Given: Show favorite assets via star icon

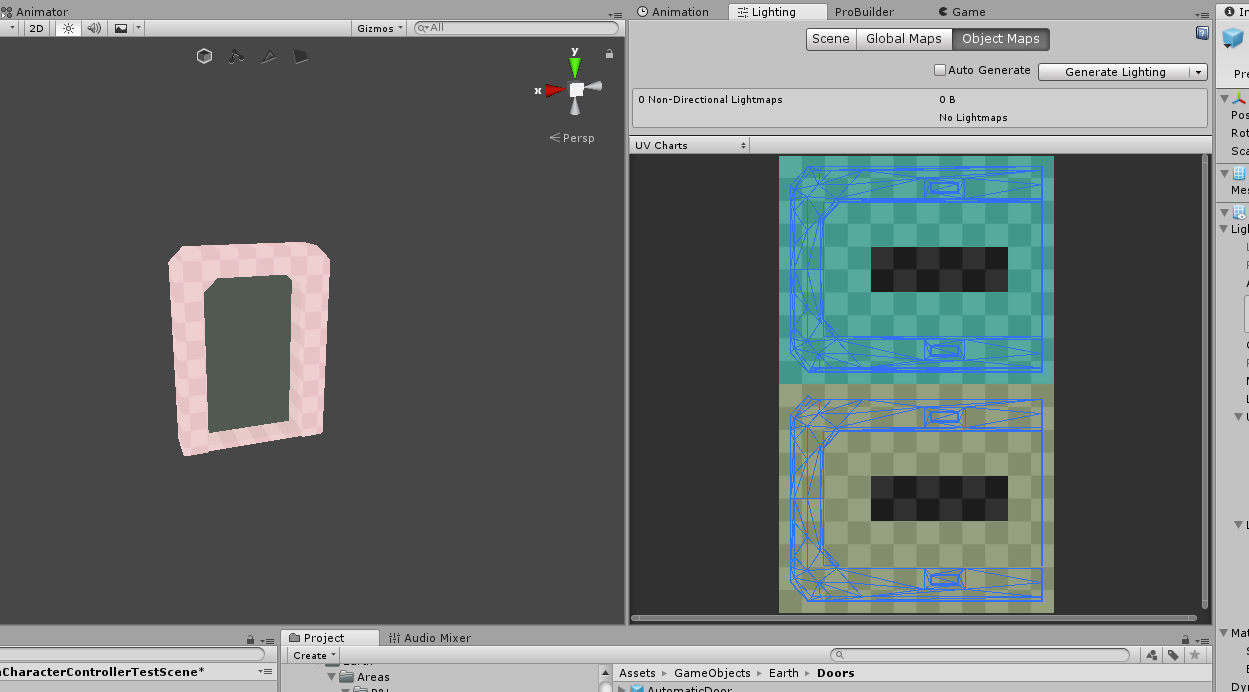Looking at the screenshot, I should click(1195, 655).
